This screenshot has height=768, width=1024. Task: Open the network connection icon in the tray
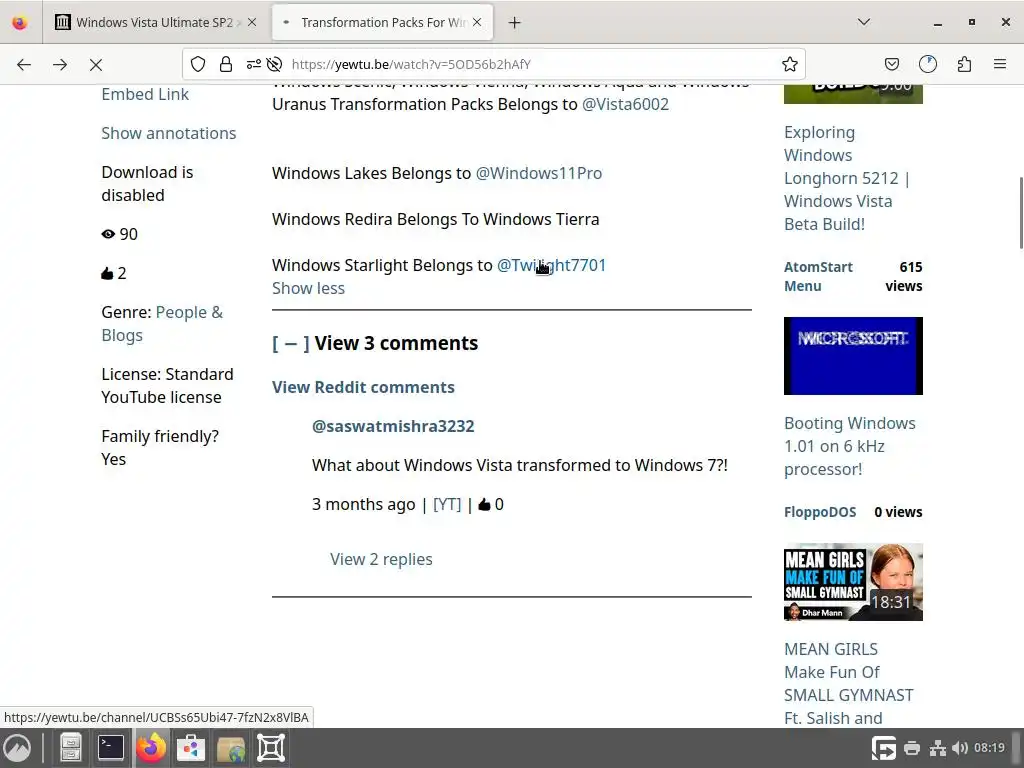pyautogui.click(x=938, y=748)
